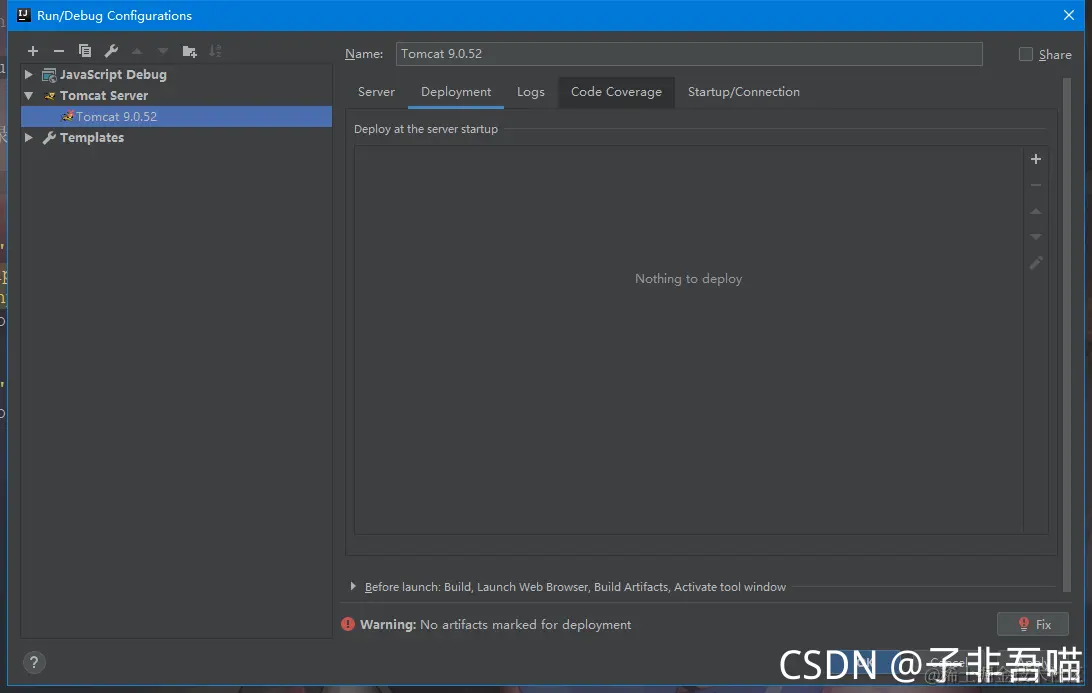Create new folder for configurations
Image resolution: width=1092 pixels, height=693 pixels.
[189, 51]
